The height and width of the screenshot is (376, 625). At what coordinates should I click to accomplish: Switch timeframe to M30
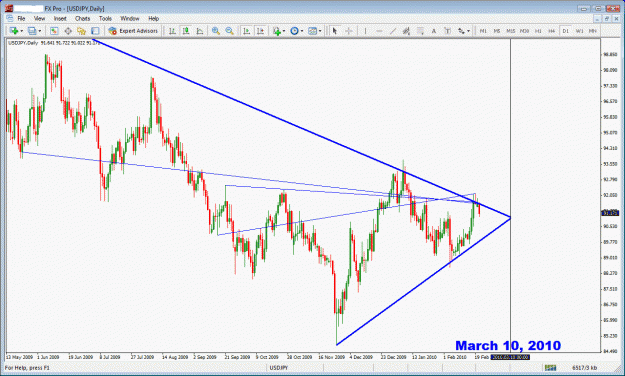pos(525,31)
